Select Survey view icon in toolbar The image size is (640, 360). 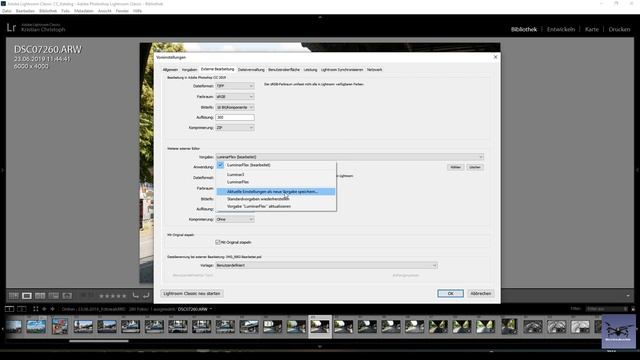pos(53,296)
